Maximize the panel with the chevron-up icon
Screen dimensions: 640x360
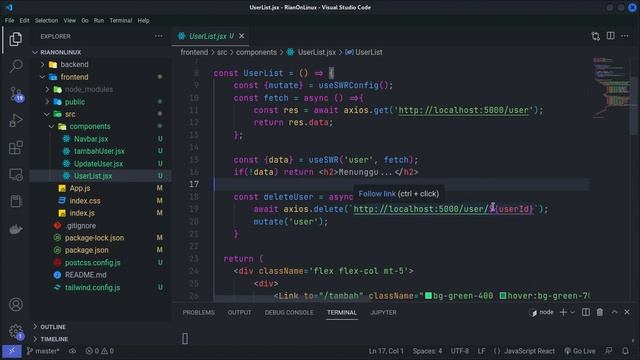pos(614,312)
